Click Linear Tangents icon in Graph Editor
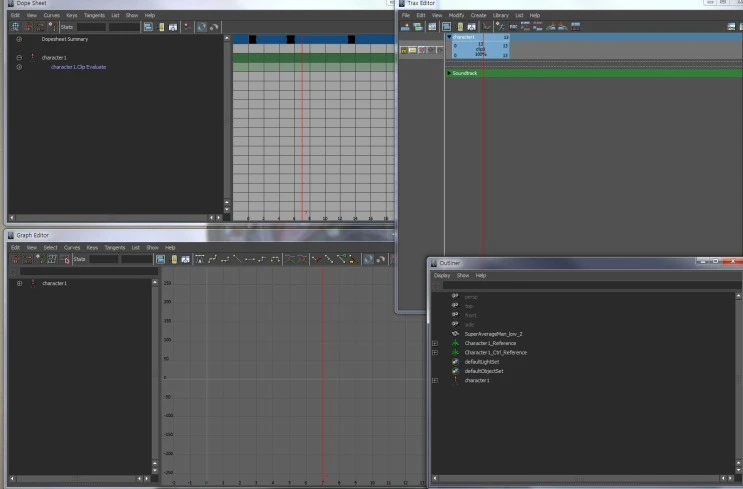This screenshot has width=743, height=489. coord(237,259)
